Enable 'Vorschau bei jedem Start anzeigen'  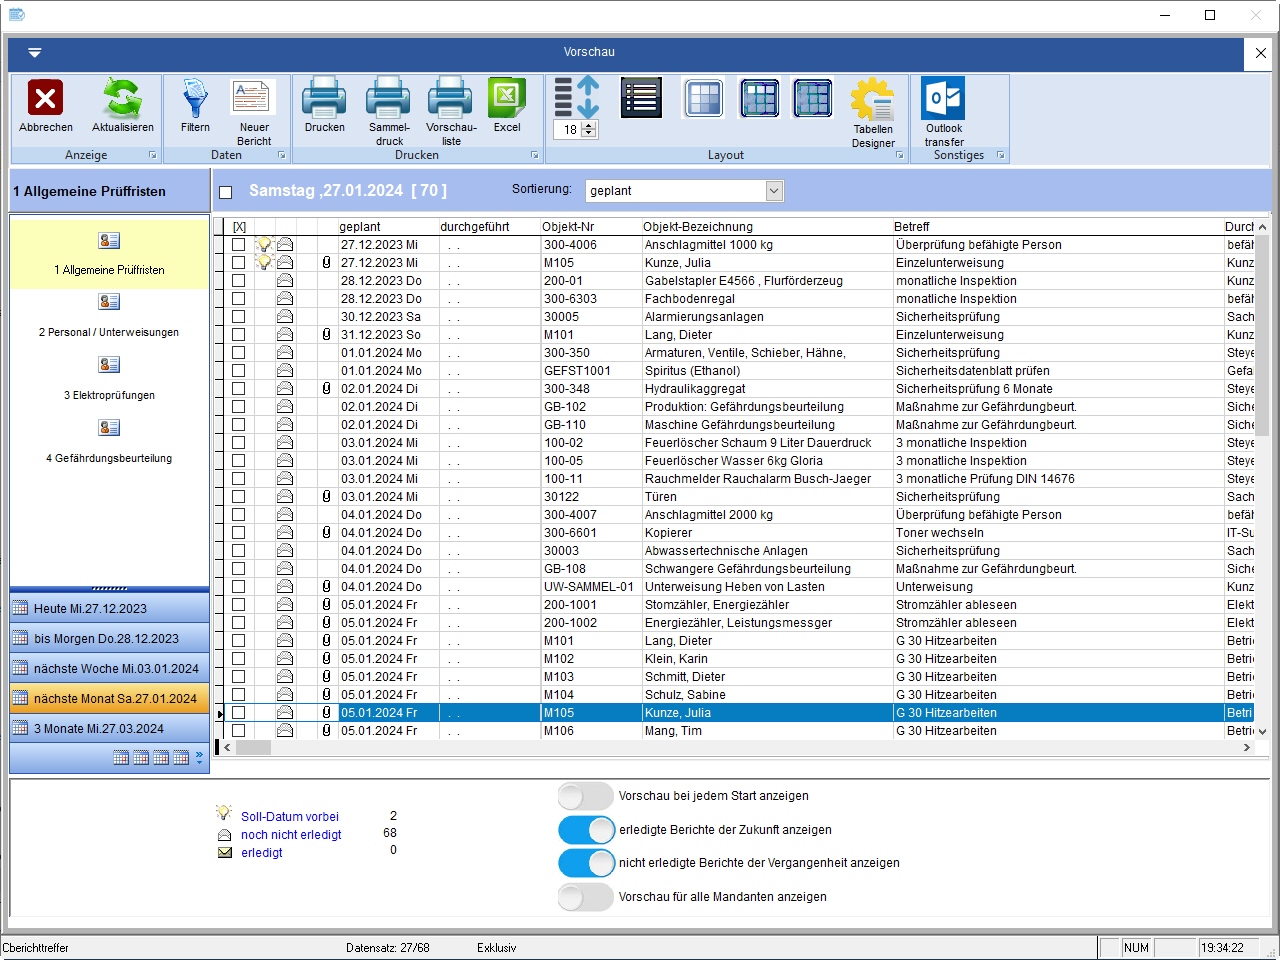(586, 796)
